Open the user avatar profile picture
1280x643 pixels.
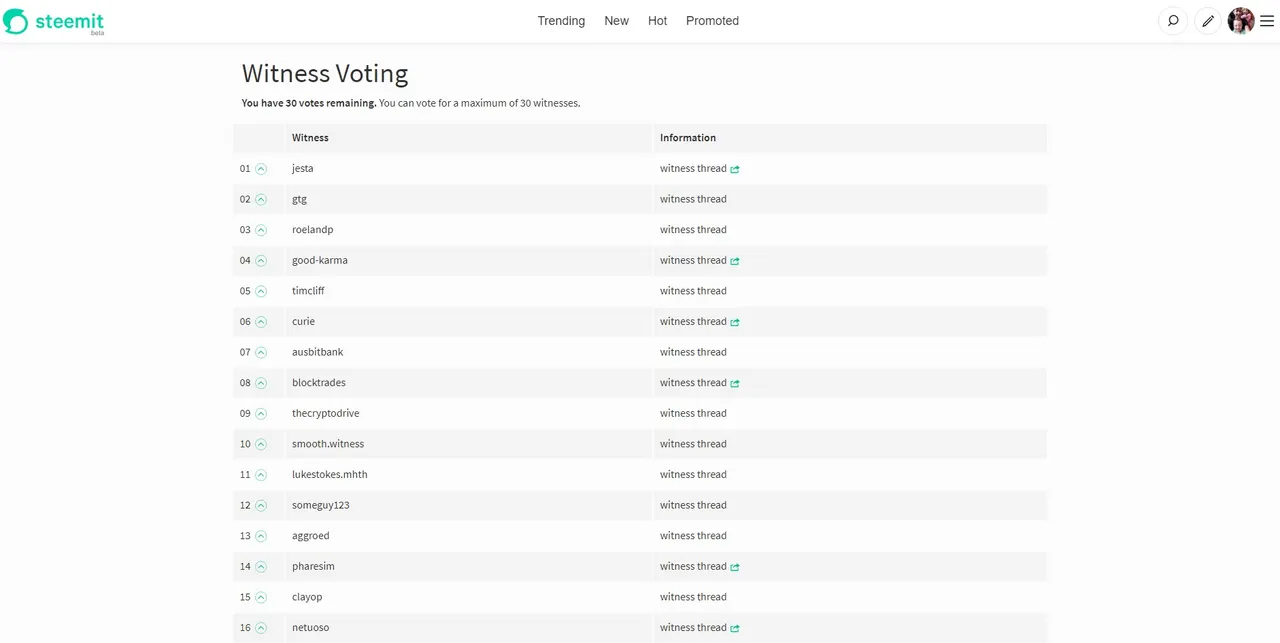pyautogui.click(x=1241, y=20)
